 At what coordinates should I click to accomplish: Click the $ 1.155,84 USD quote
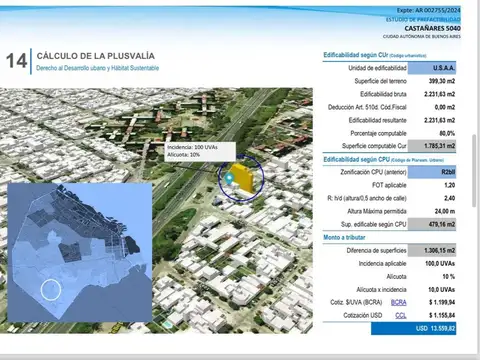442,315
